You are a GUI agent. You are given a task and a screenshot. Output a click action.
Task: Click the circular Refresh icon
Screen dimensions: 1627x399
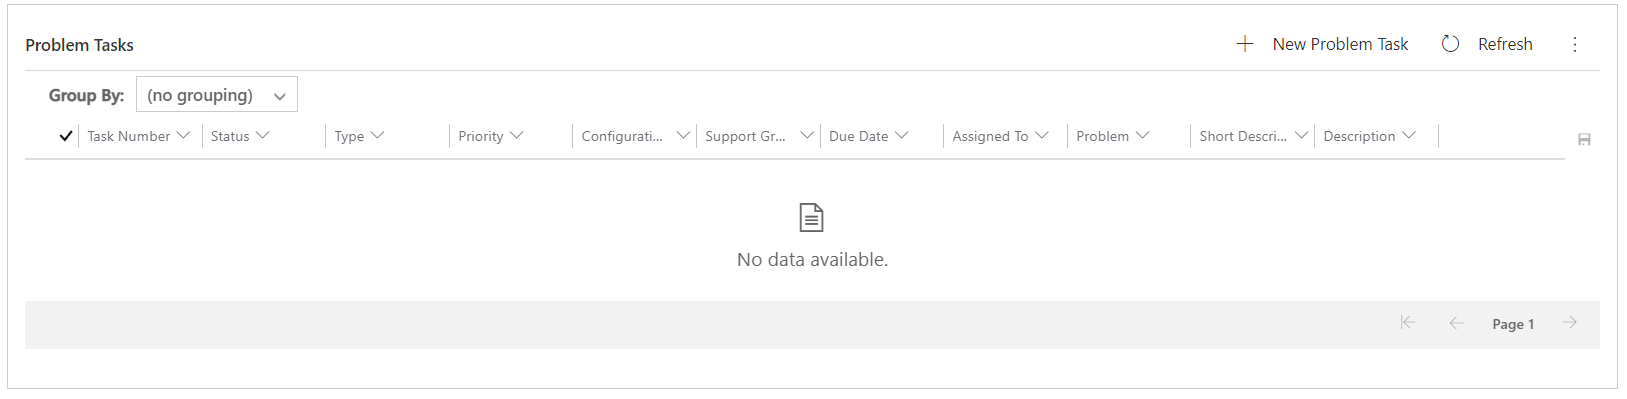click(x=1450, y=44)
